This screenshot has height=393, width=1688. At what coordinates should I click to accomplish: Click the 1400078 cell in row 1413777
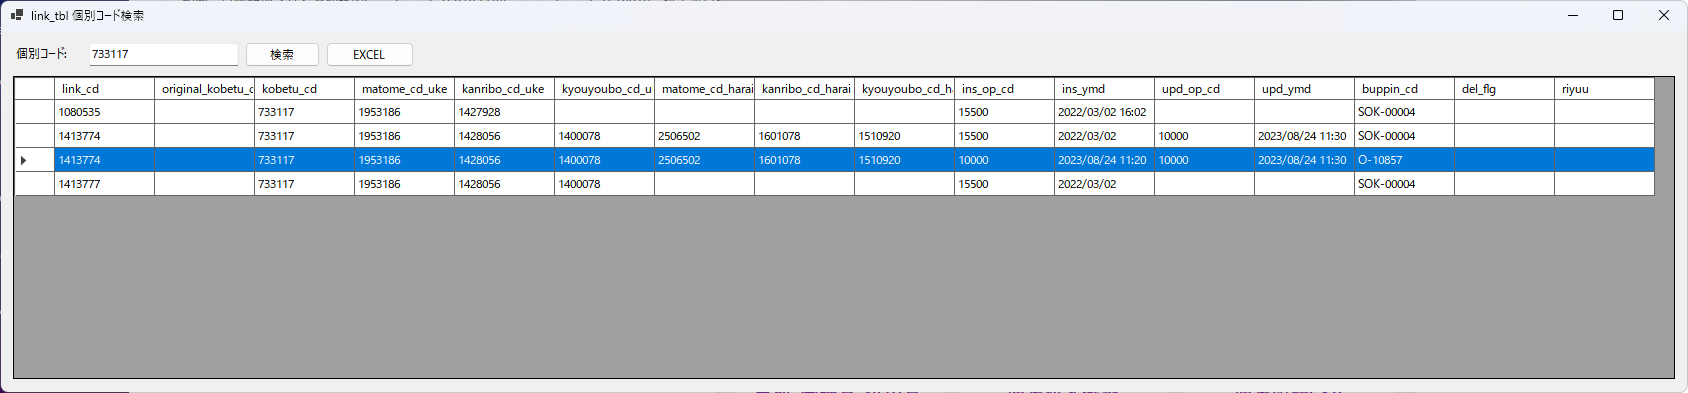(x=604, y=184)
